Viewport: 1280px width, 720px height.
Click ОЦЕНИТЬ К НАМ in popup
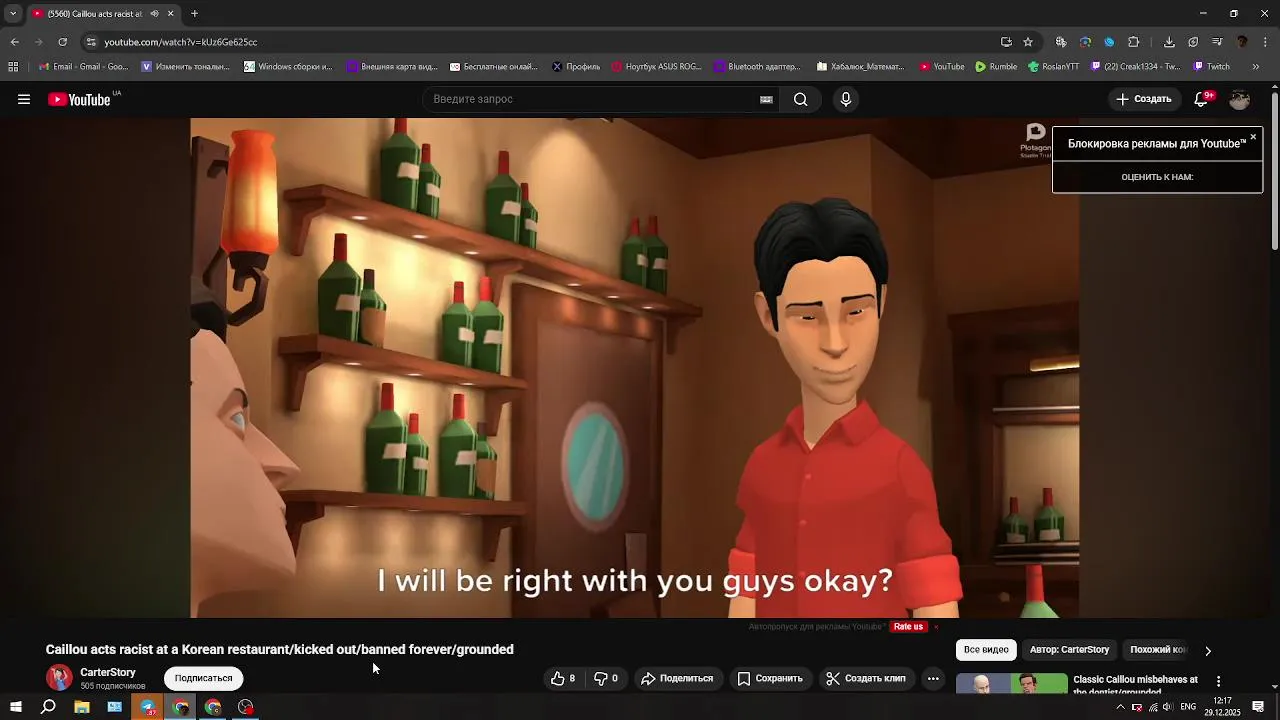[x=1157, y=177]
